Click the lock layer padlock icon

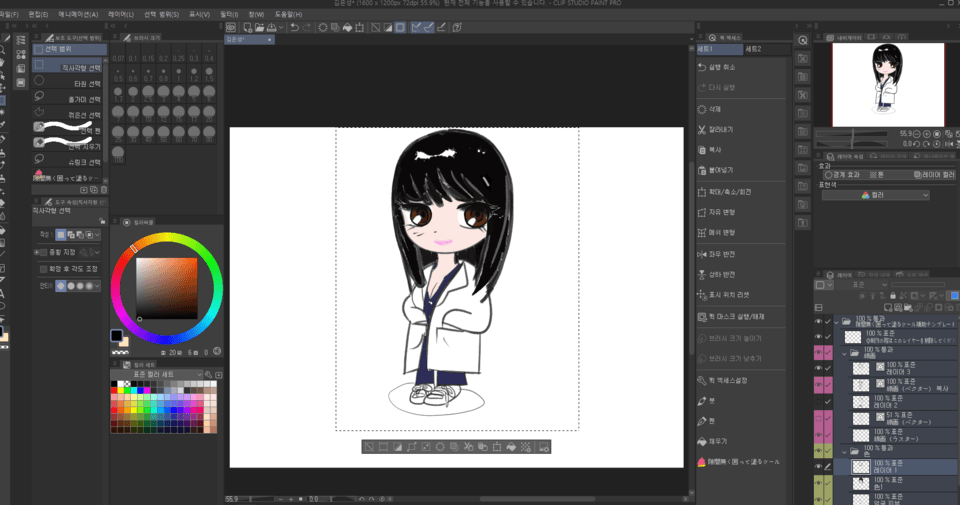(893, 296)
